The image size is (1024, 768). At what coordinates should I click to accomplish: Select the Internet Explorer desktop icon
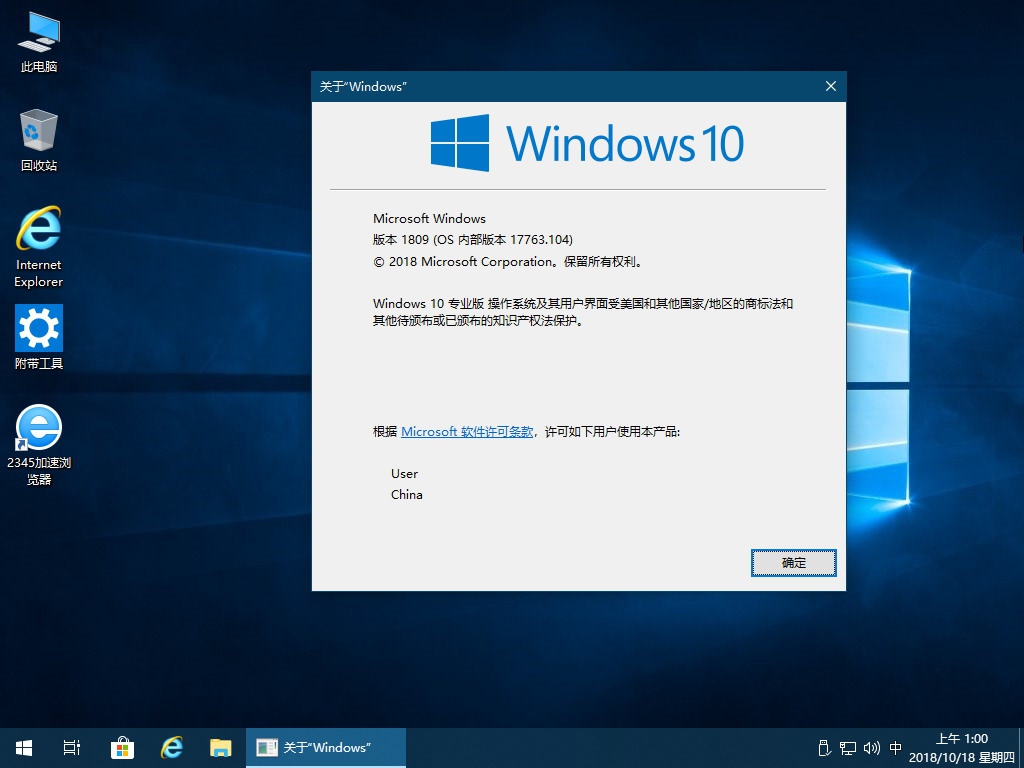click(x=39, y=247)
